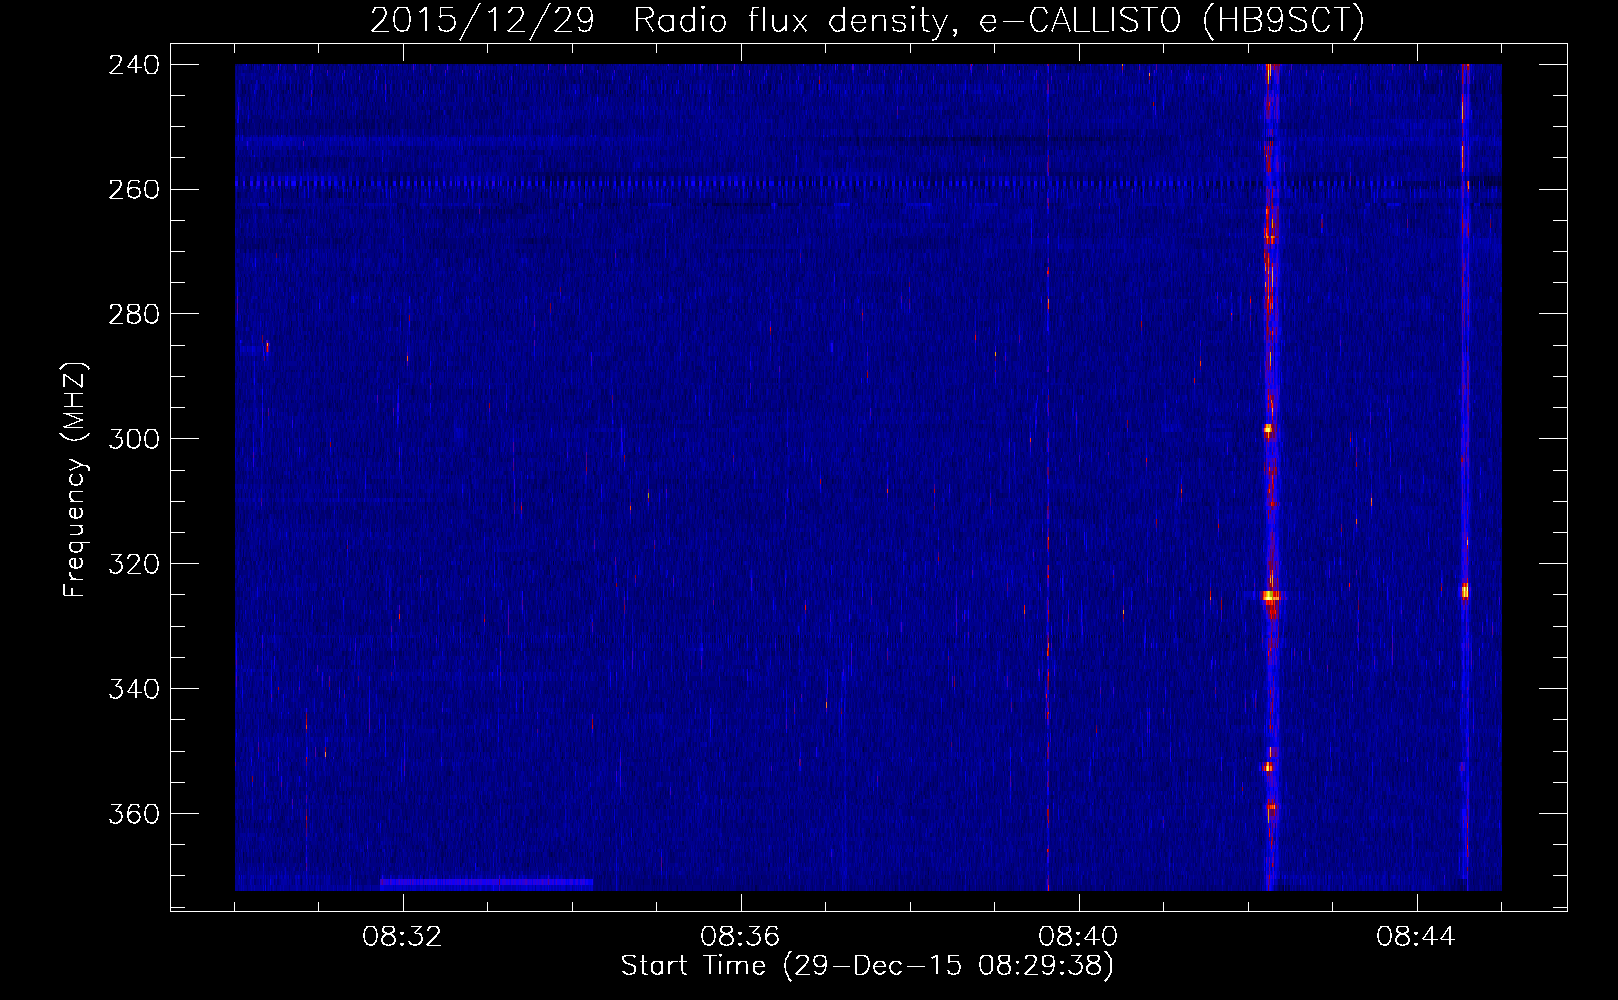The image size is (1618, 1000).
Task: Click the 360 frequency tick label
Action: [x=134, y=814]
